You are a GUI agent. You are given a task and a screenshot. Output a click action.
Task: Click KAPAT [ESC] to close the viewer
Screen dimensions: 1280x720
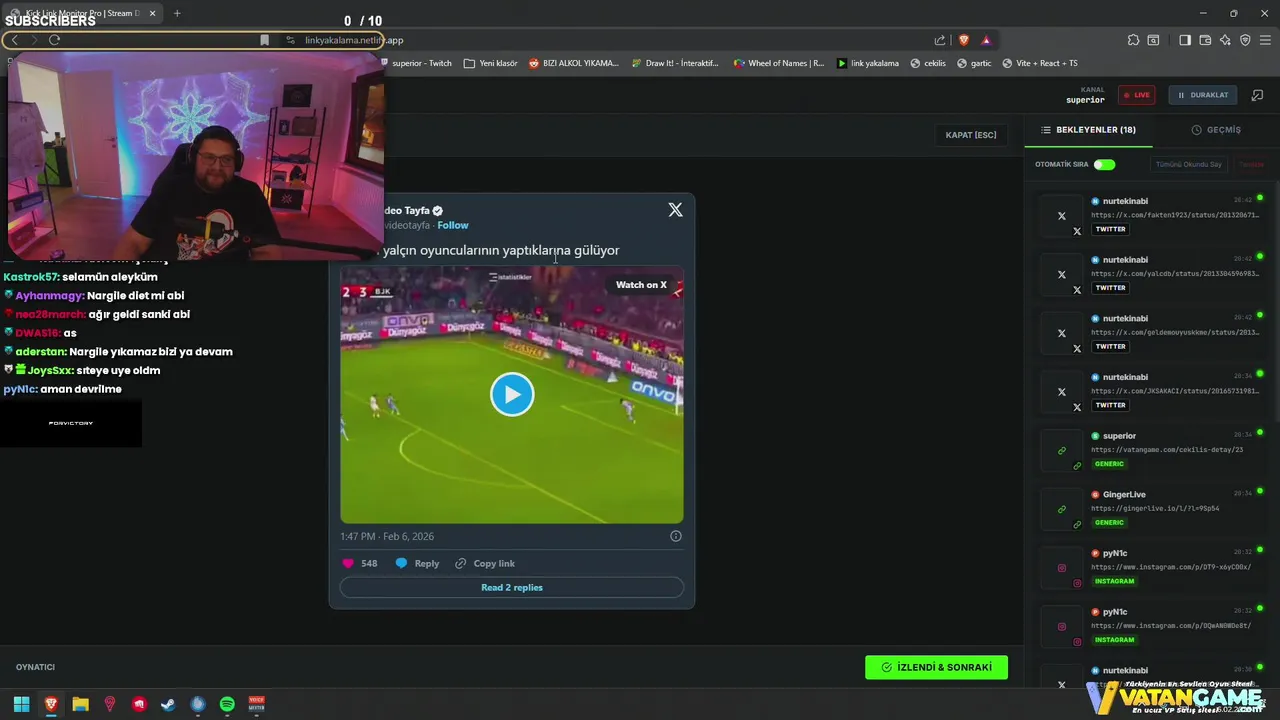click(971, 135)
